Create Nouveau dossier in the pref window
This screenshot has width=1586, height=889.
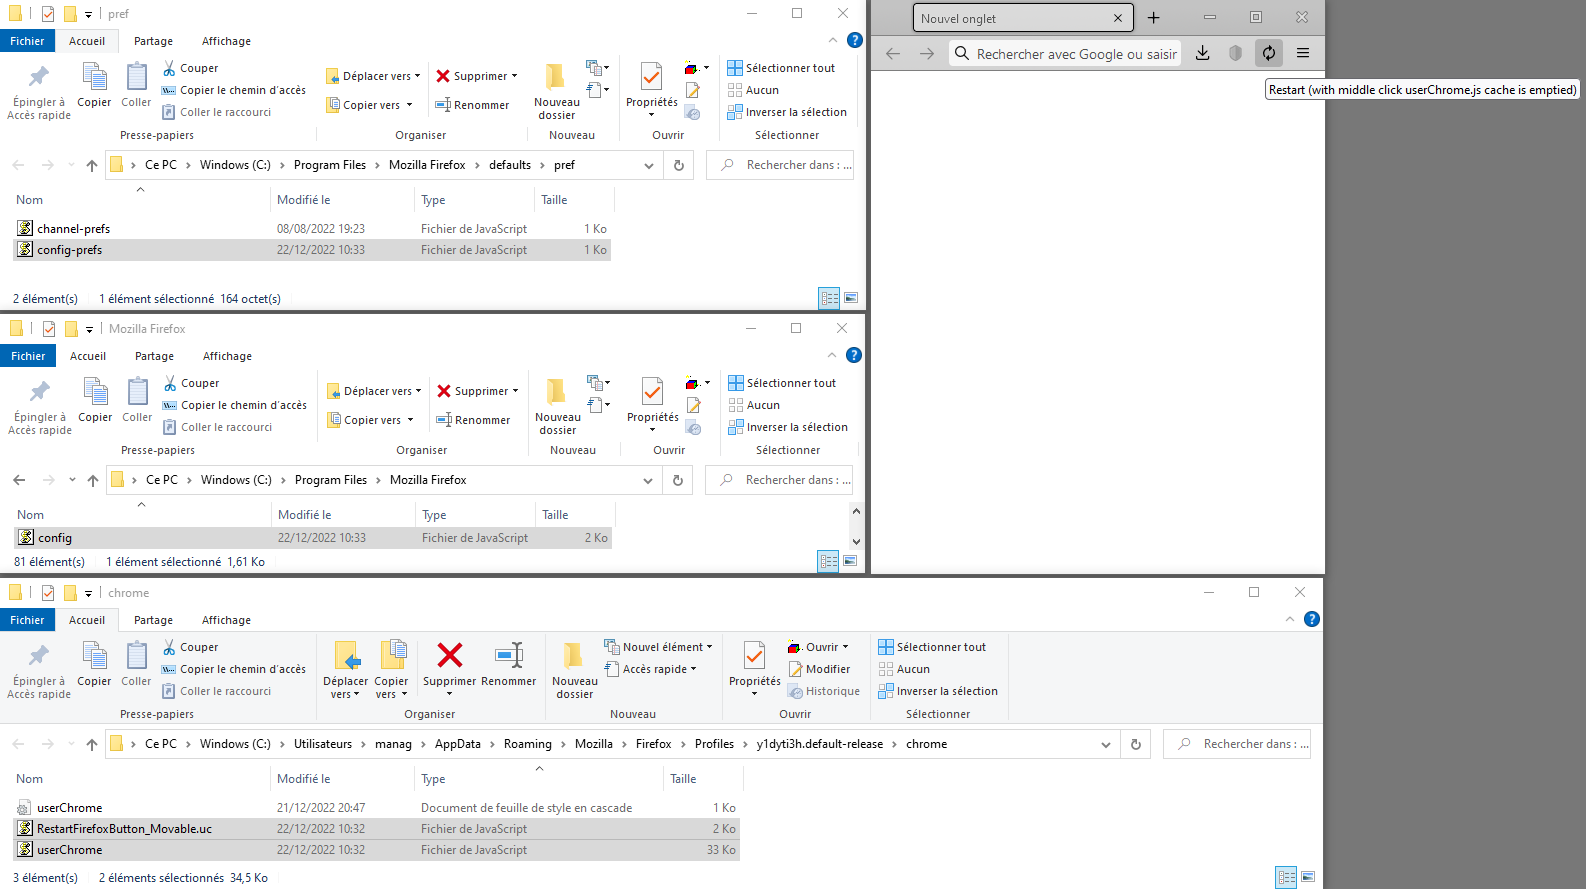557,92
